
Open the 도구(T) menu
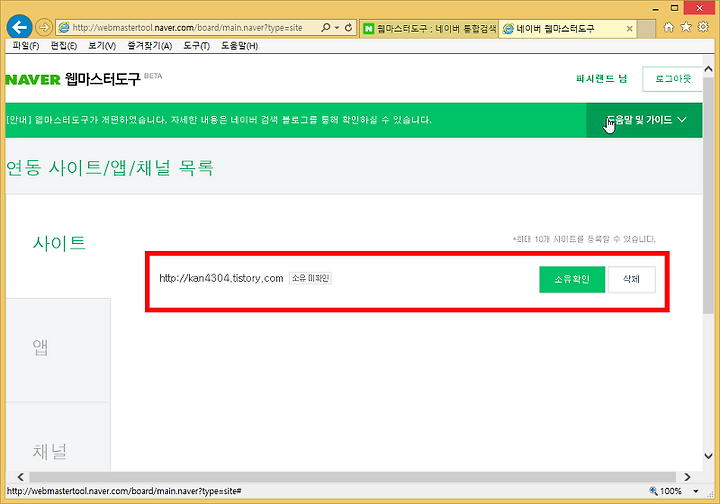197,46
